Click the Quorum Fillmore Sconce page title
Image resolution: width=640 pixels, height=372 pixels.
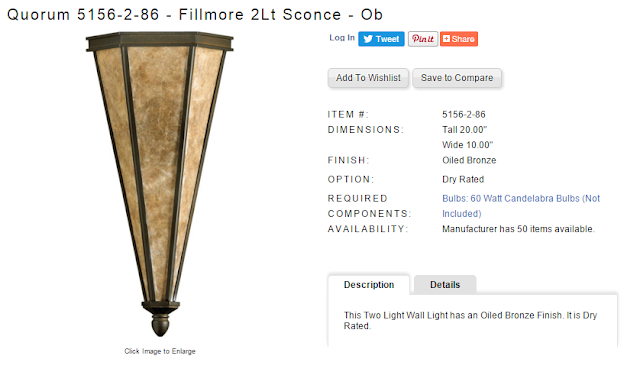coord(195,15)
